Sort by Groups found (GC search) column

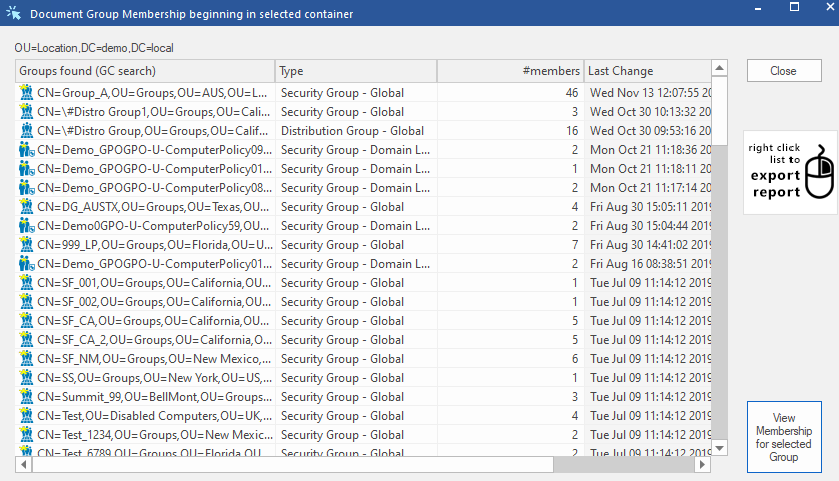(x=145, y=71)
